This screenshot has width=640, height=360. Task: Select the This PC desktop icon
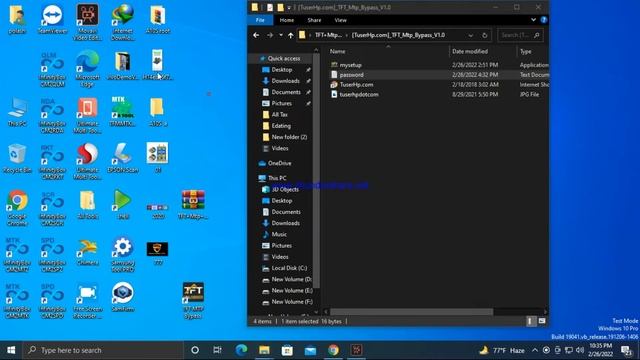[17, 112]
